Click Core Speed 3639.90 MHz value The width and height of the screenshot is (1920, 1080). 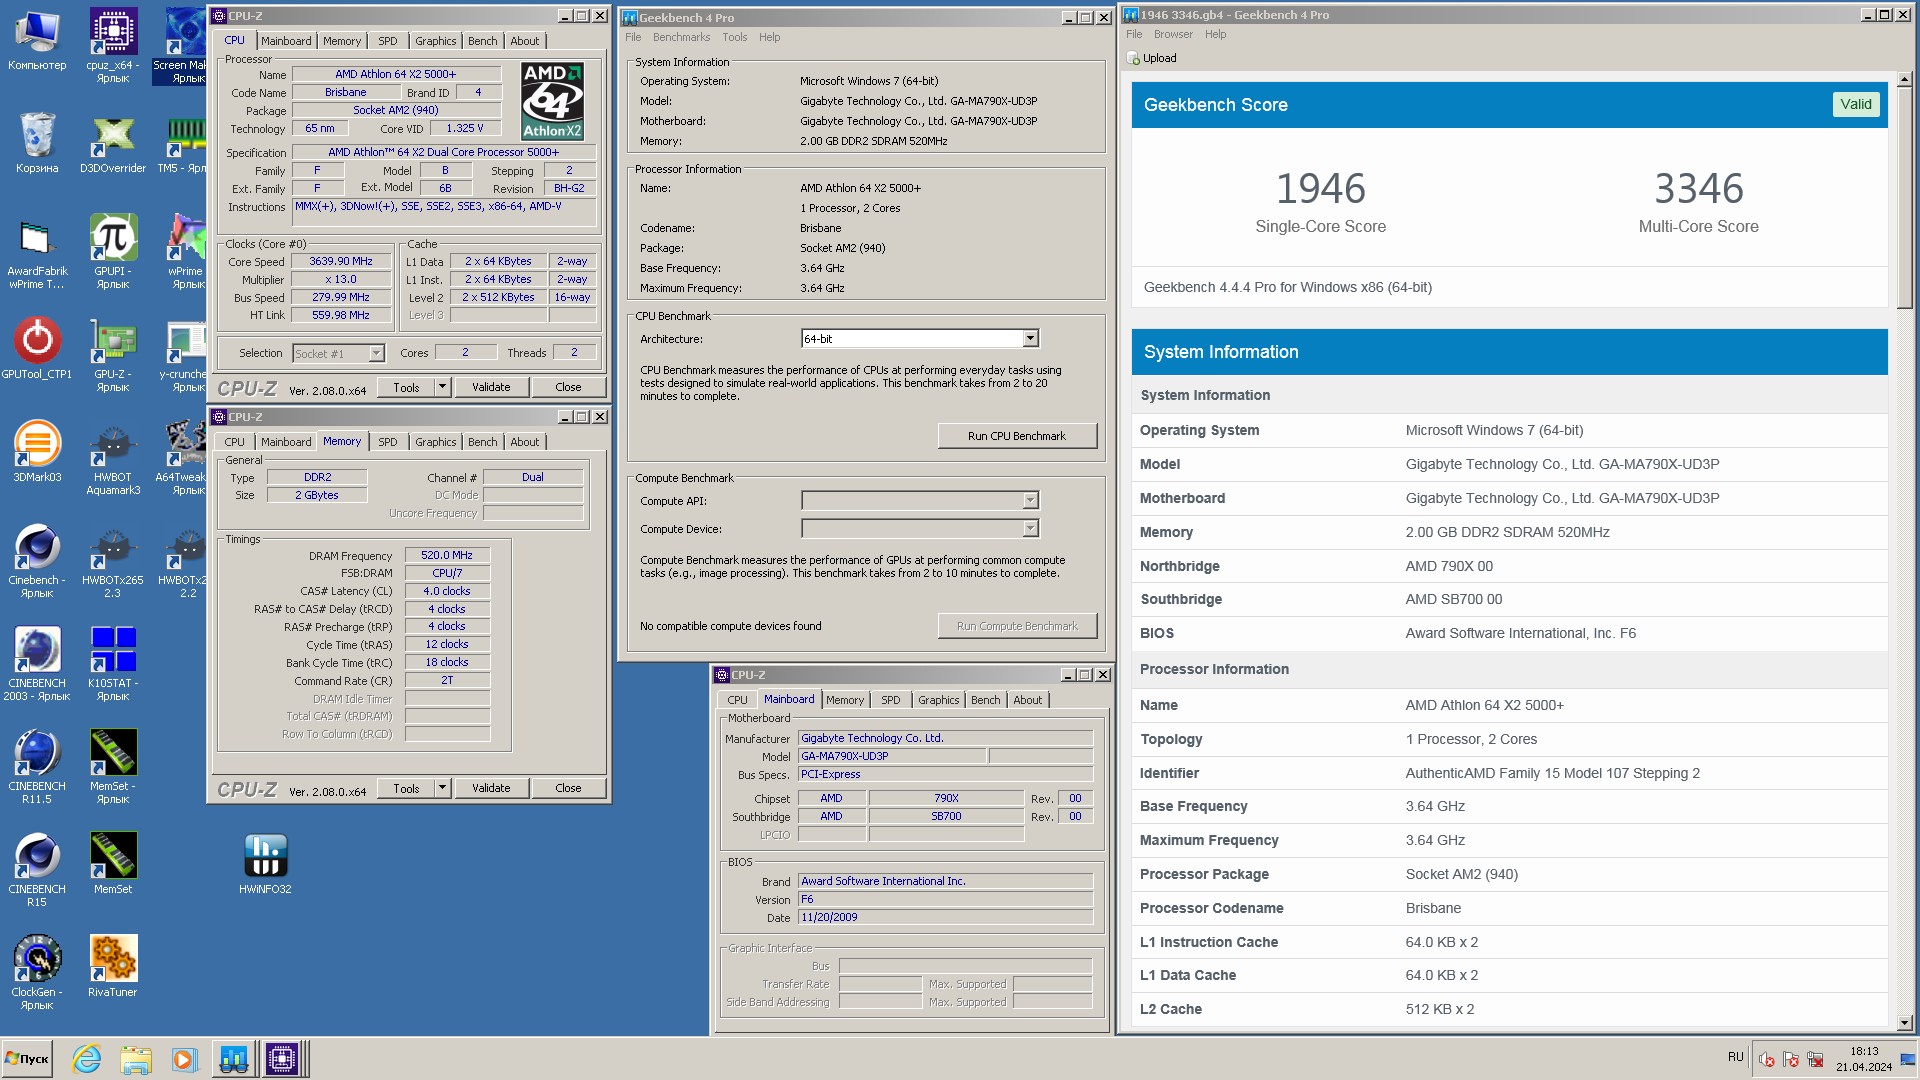click(341, 261)
